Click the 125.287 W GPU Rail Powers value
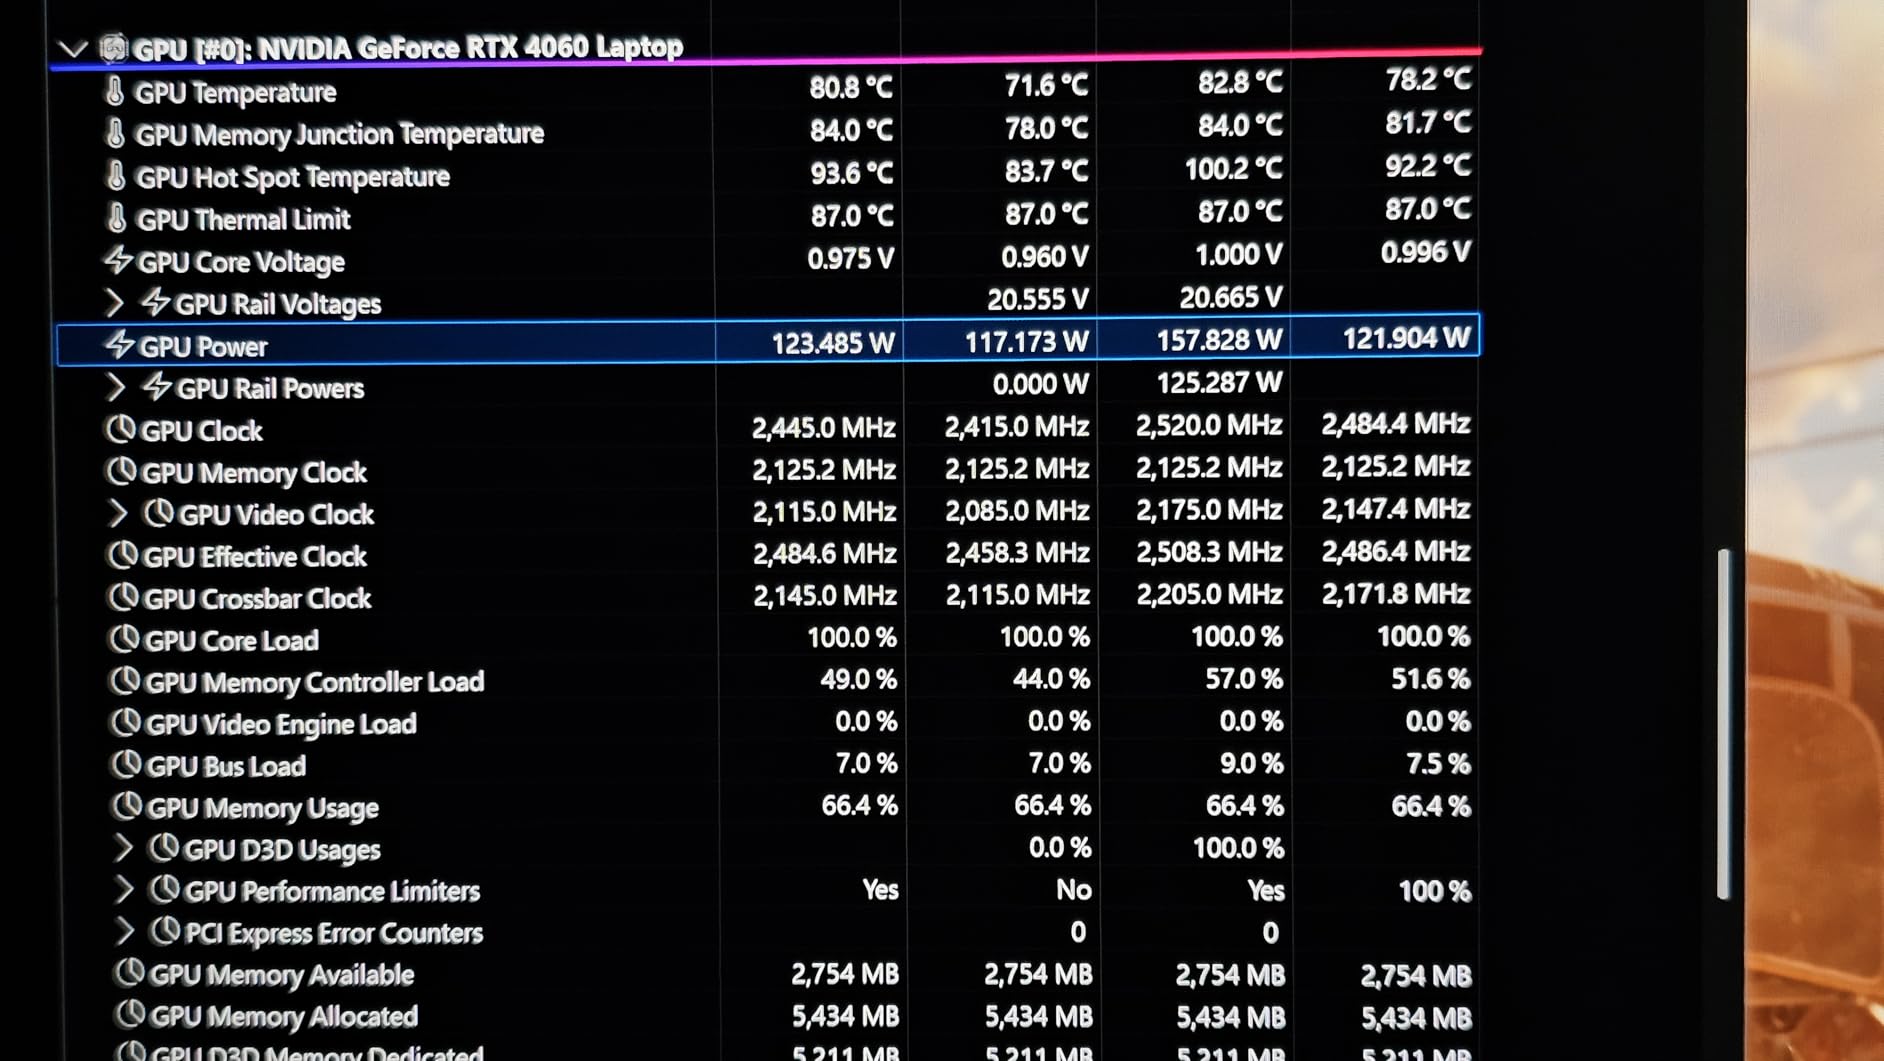The height and width of the screenshot is (1061, 1884). [1219, 382]
